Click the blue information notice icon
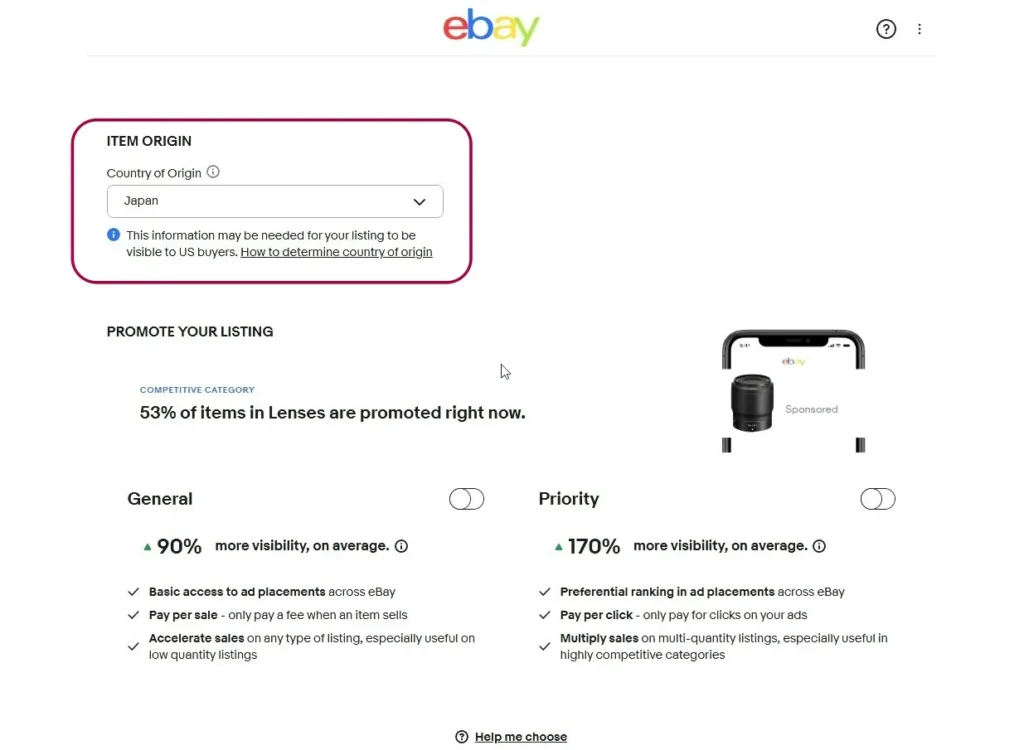 pyautogui.click(x=113, y=235)
